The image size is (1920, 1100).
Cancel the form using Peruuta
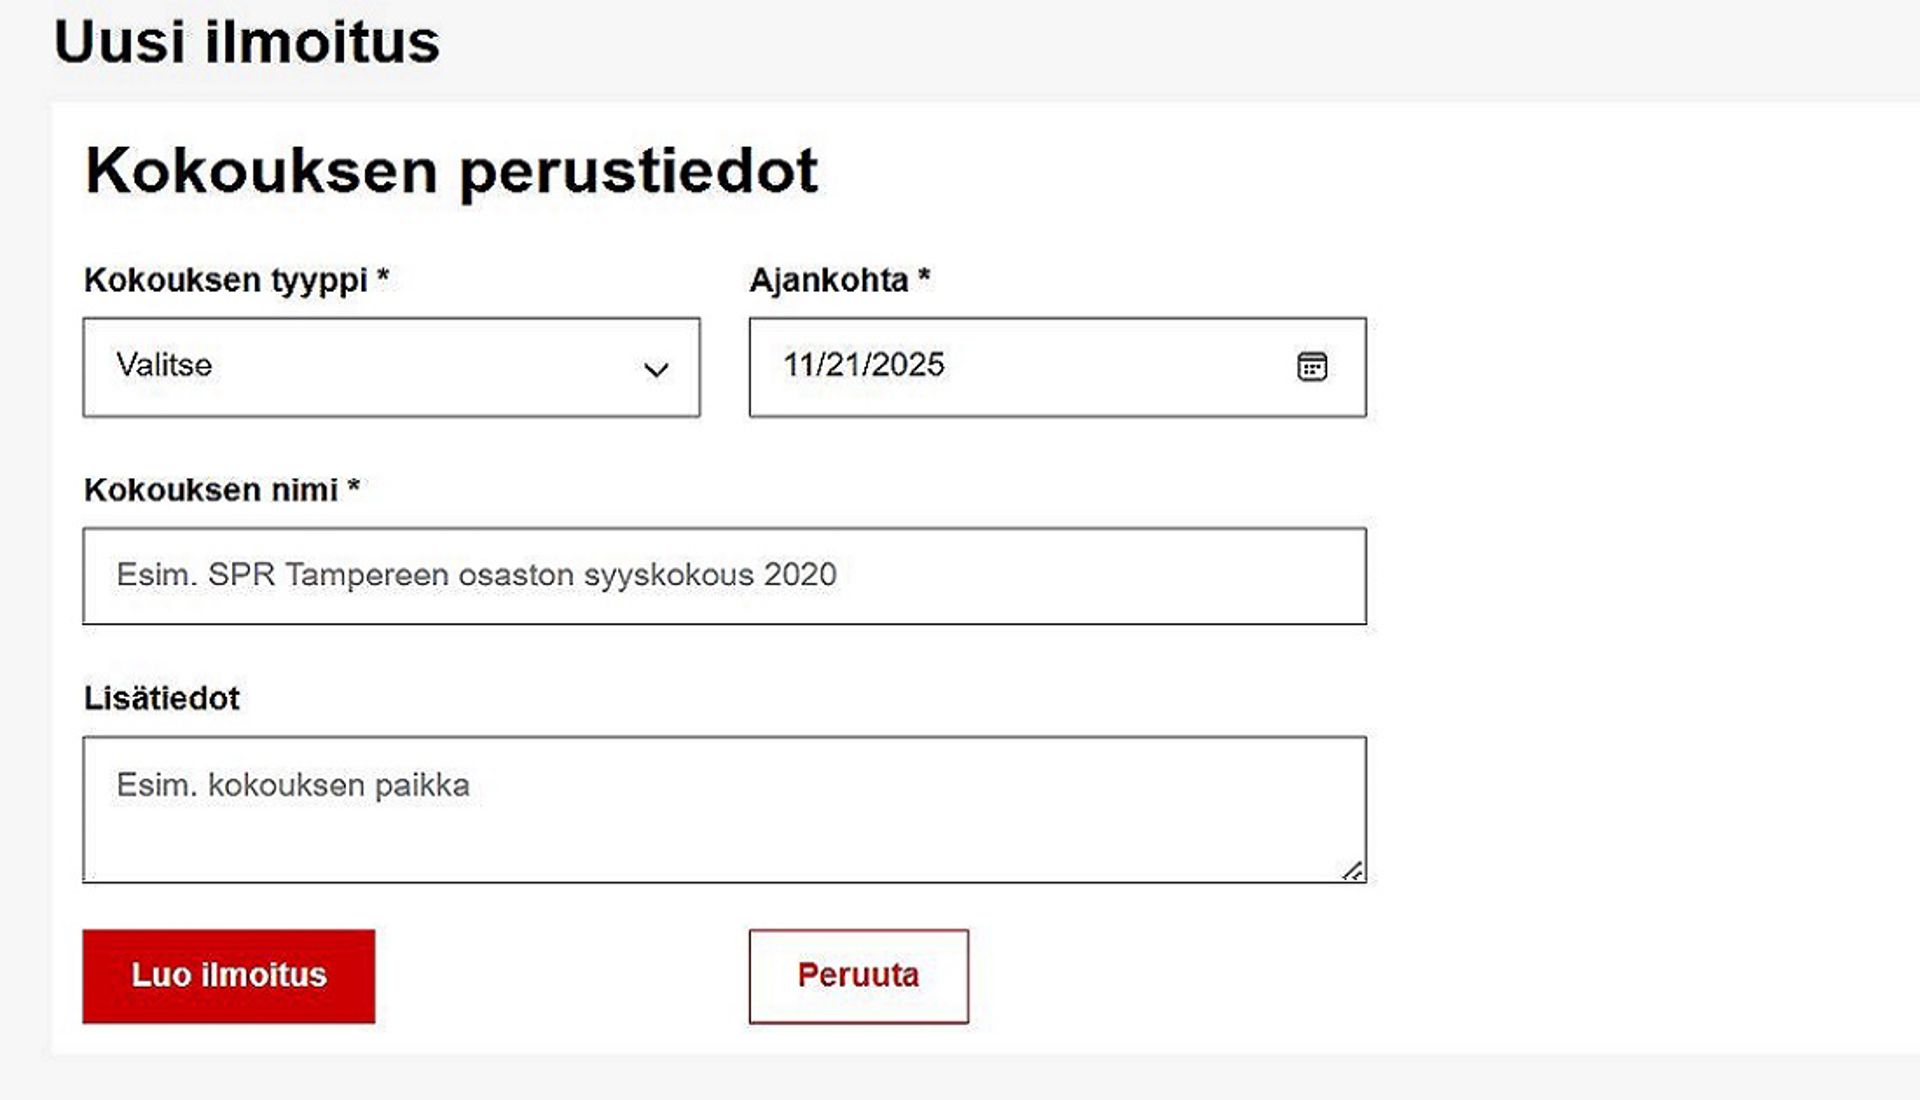click(x=857, y=974)
